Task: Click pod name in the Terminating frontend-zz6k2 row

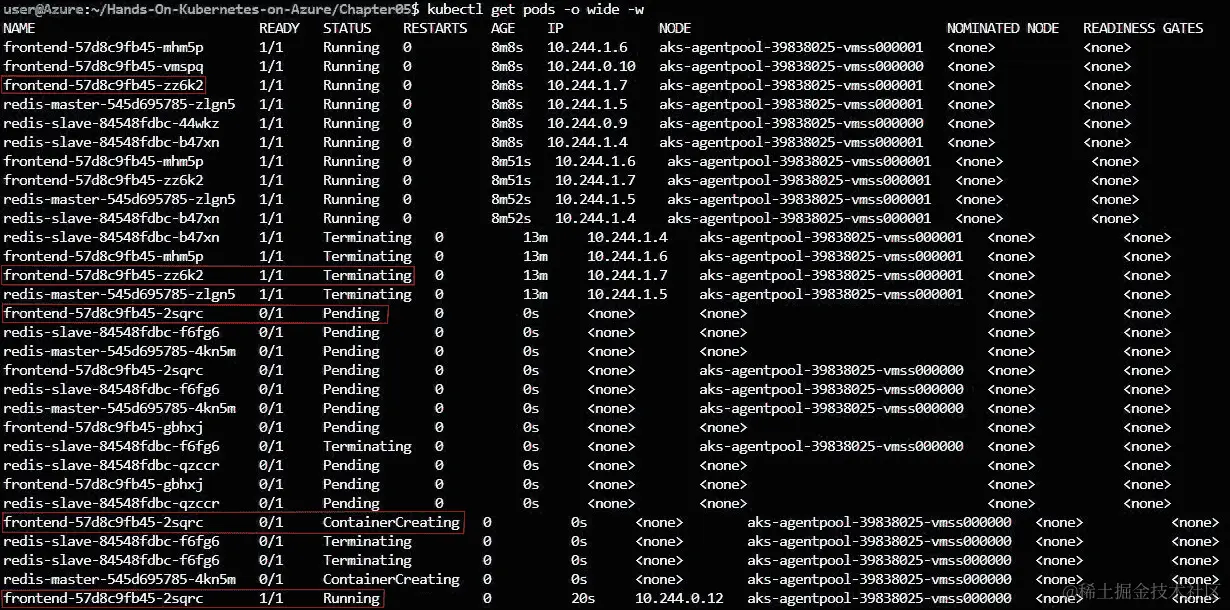Action: 103,275
